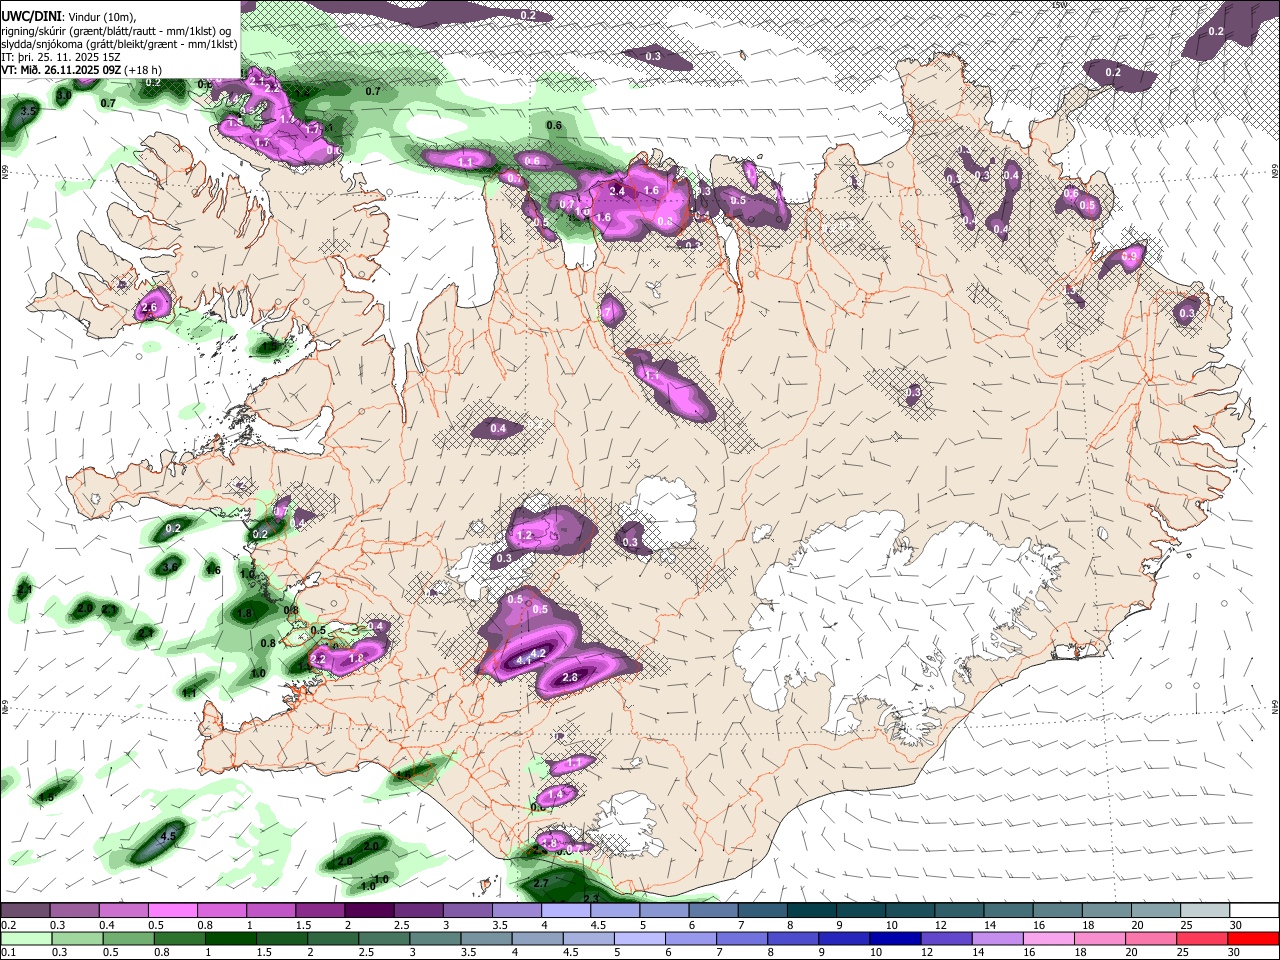Click the magenta snow swatch between 1 and 1.5
This screenshot has height=960, width=1280.
pyautogui.click(x=270, y=910)
